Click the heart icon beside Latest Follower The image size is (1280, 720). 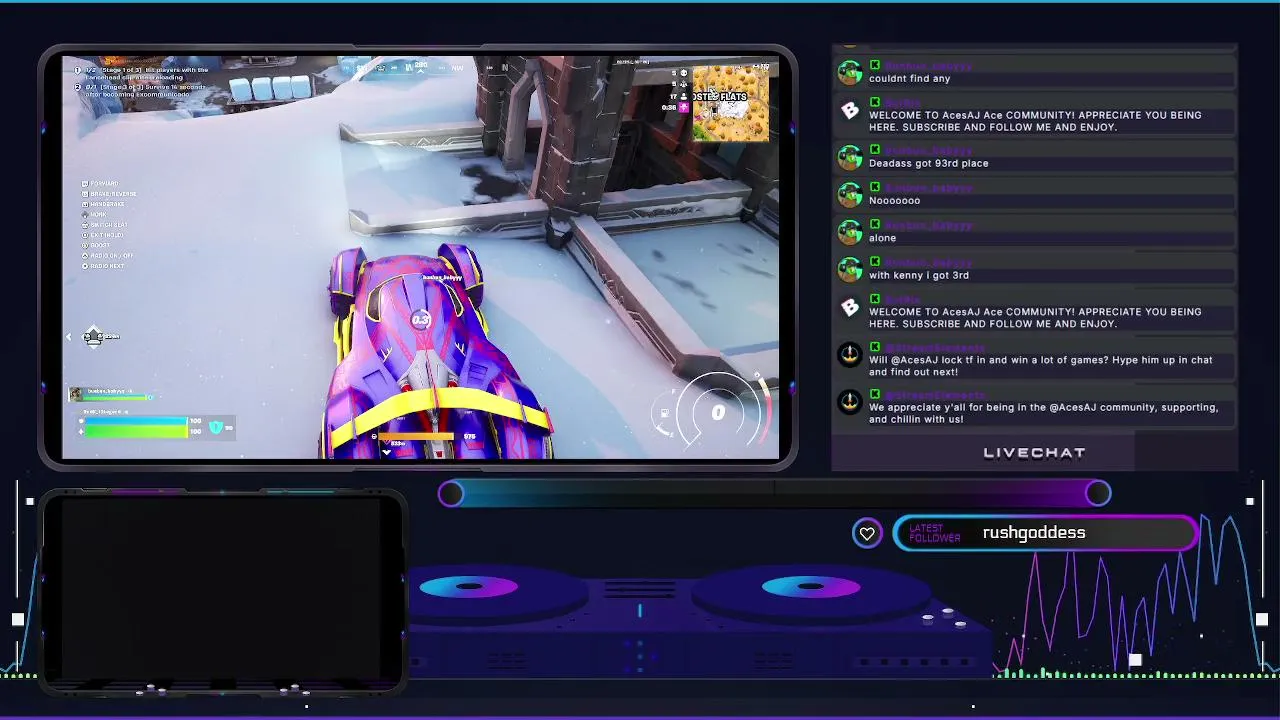pos(867,534)
